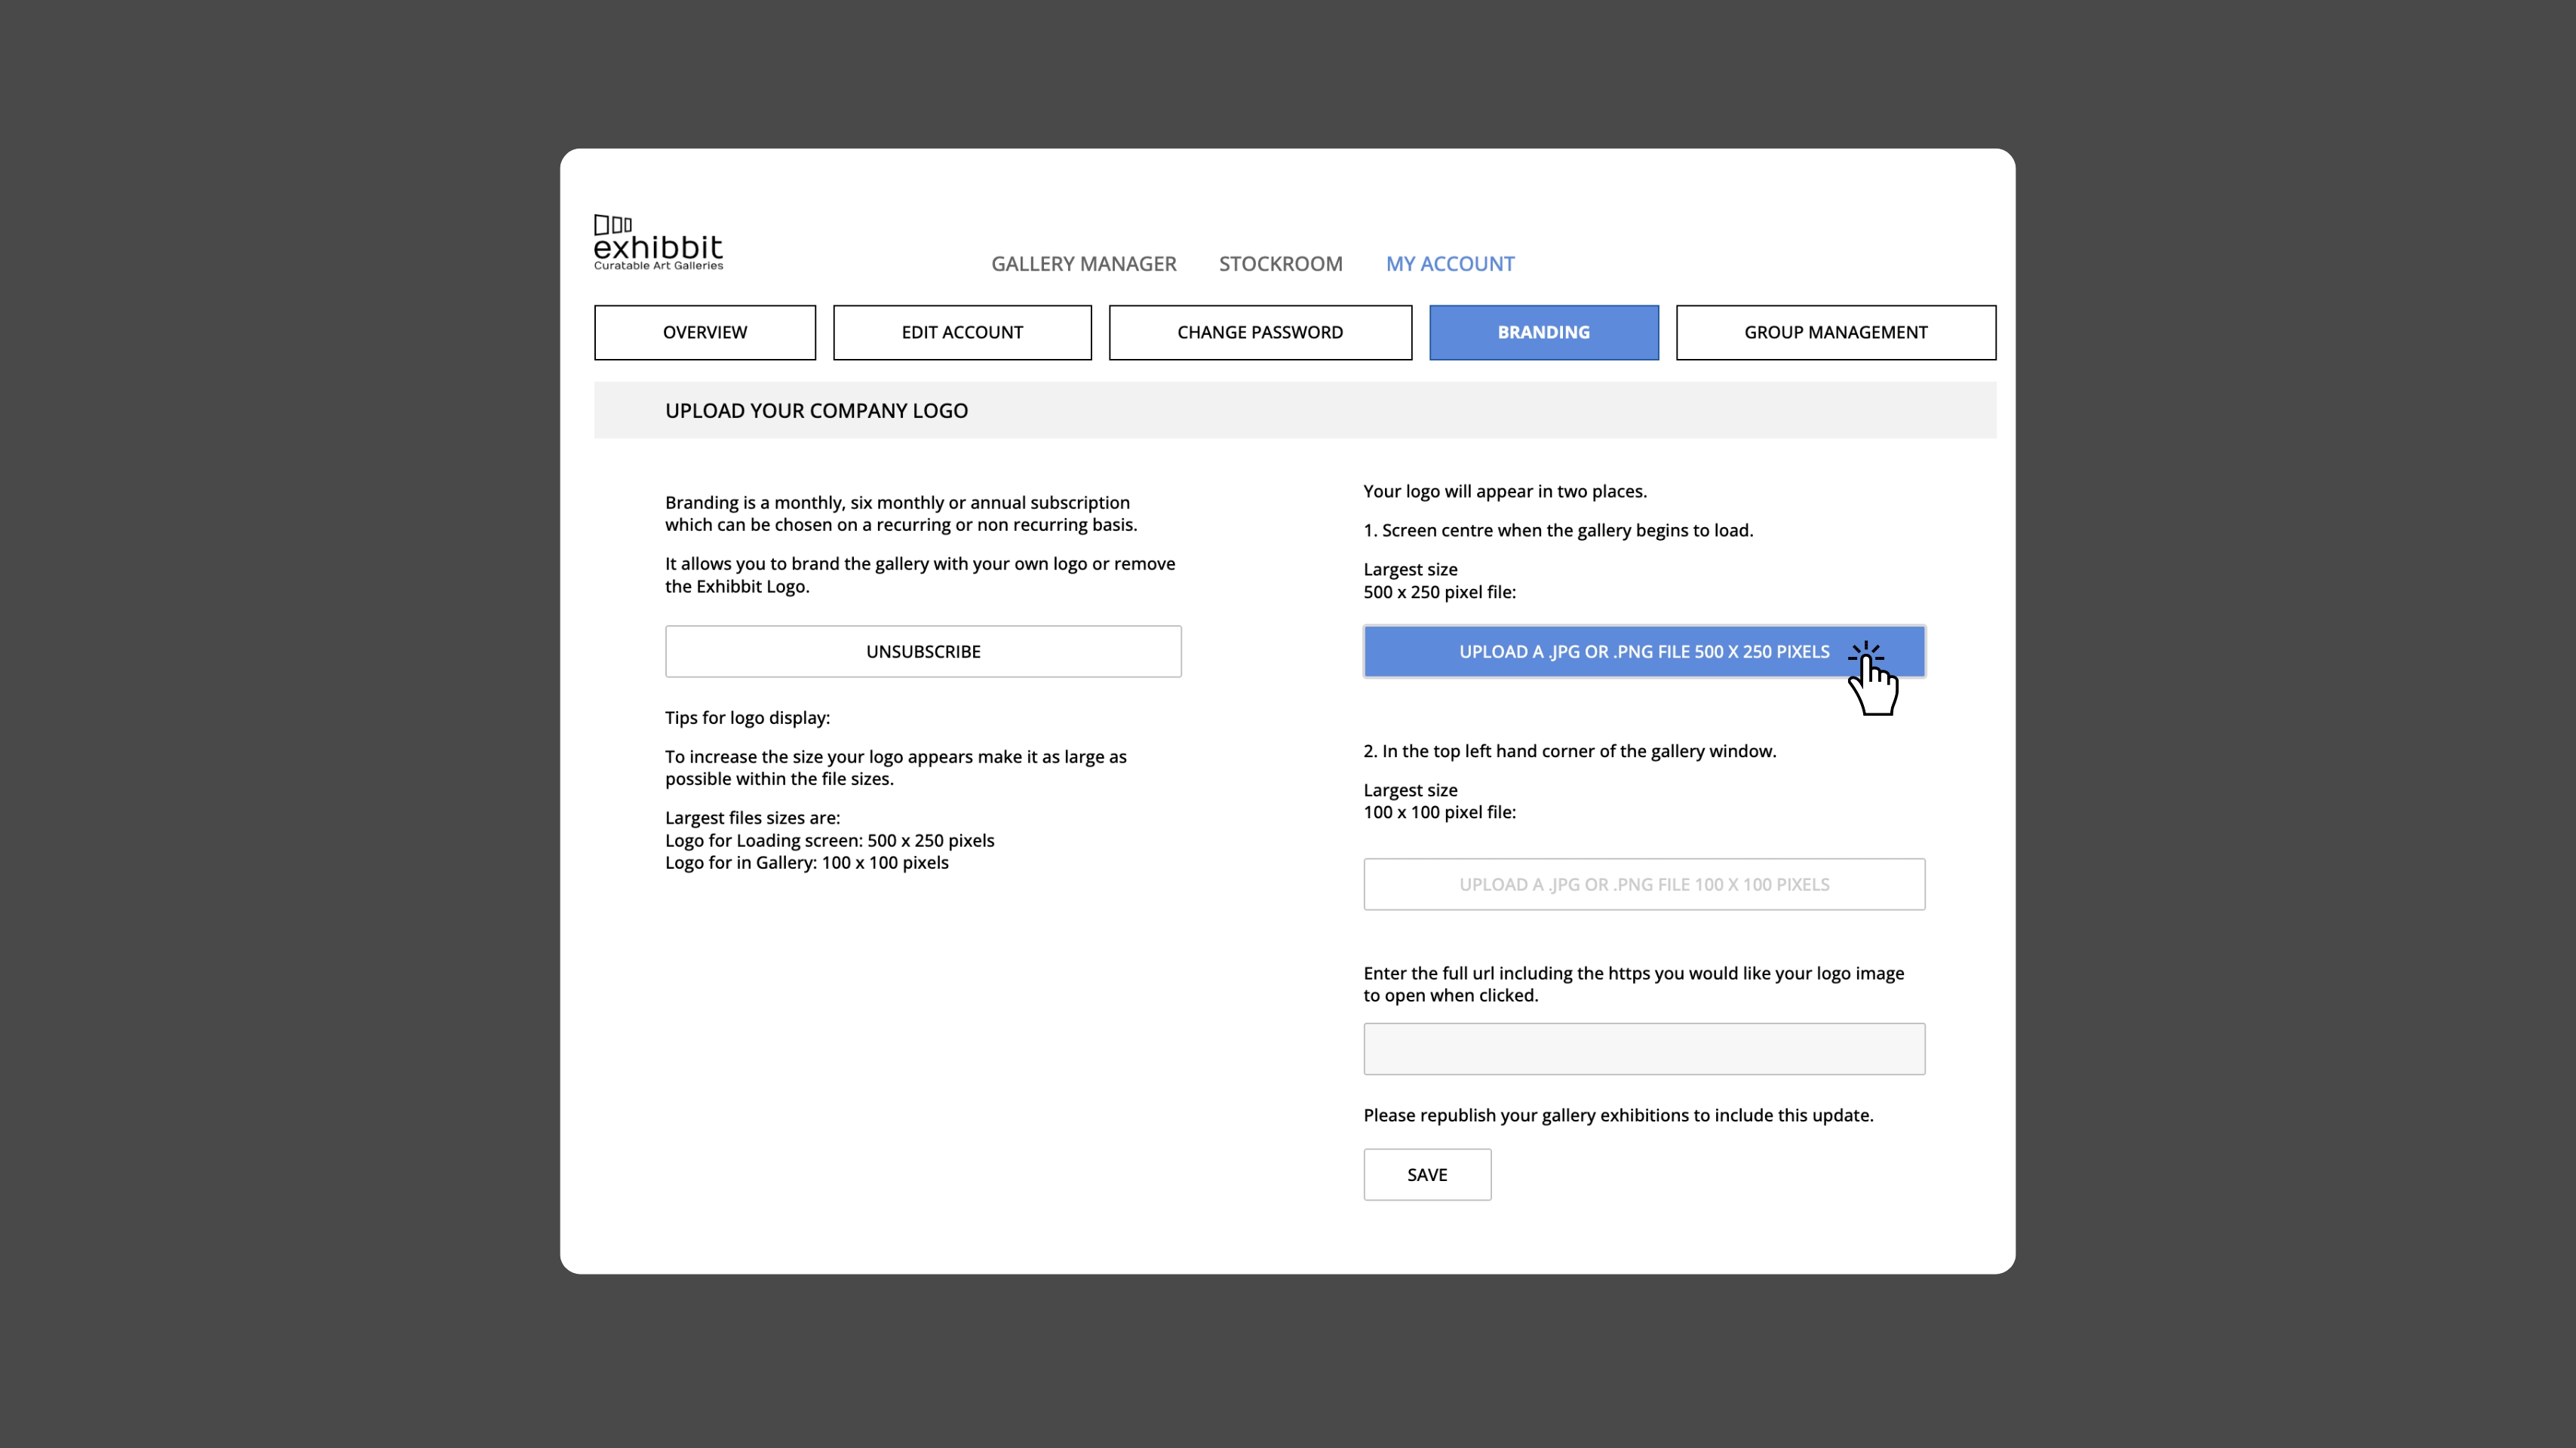Click the exhibbit logo
This screenshot has height=1448, width=2576.
(658, 242)
